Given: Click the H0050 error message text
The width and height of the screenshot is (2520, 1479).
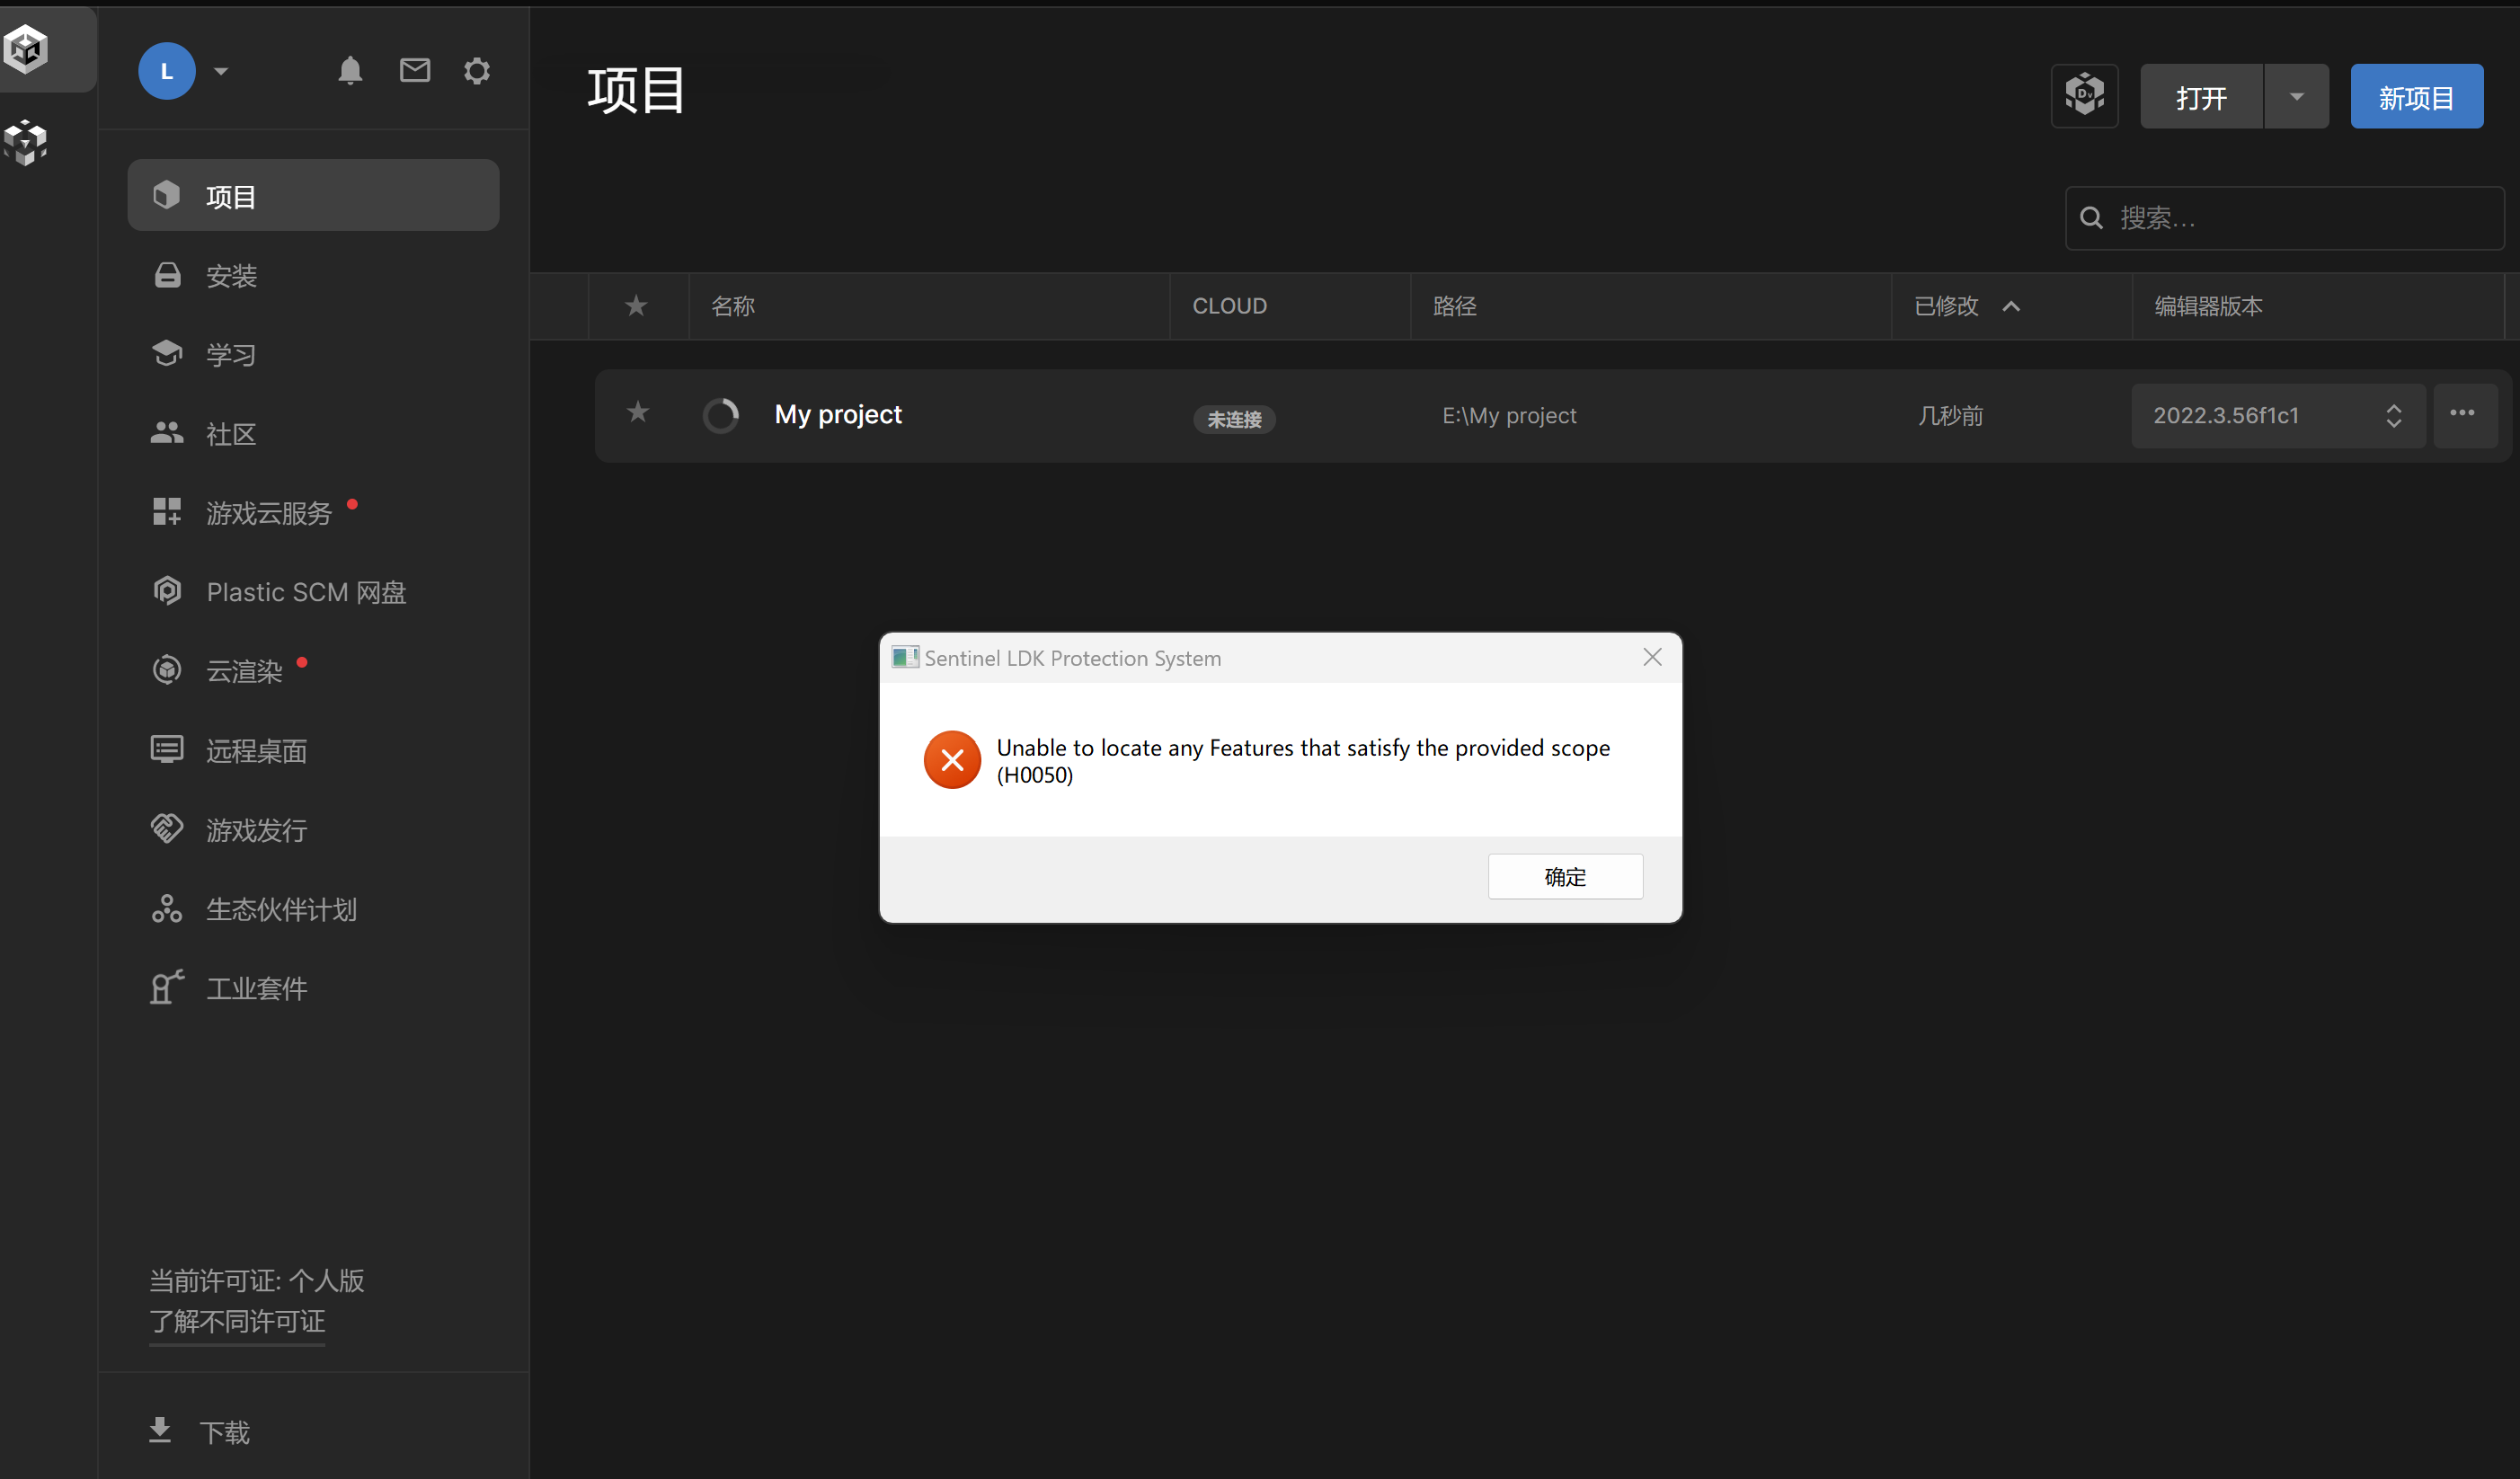Looking at the screenshot, I should tap(1303, 761).
